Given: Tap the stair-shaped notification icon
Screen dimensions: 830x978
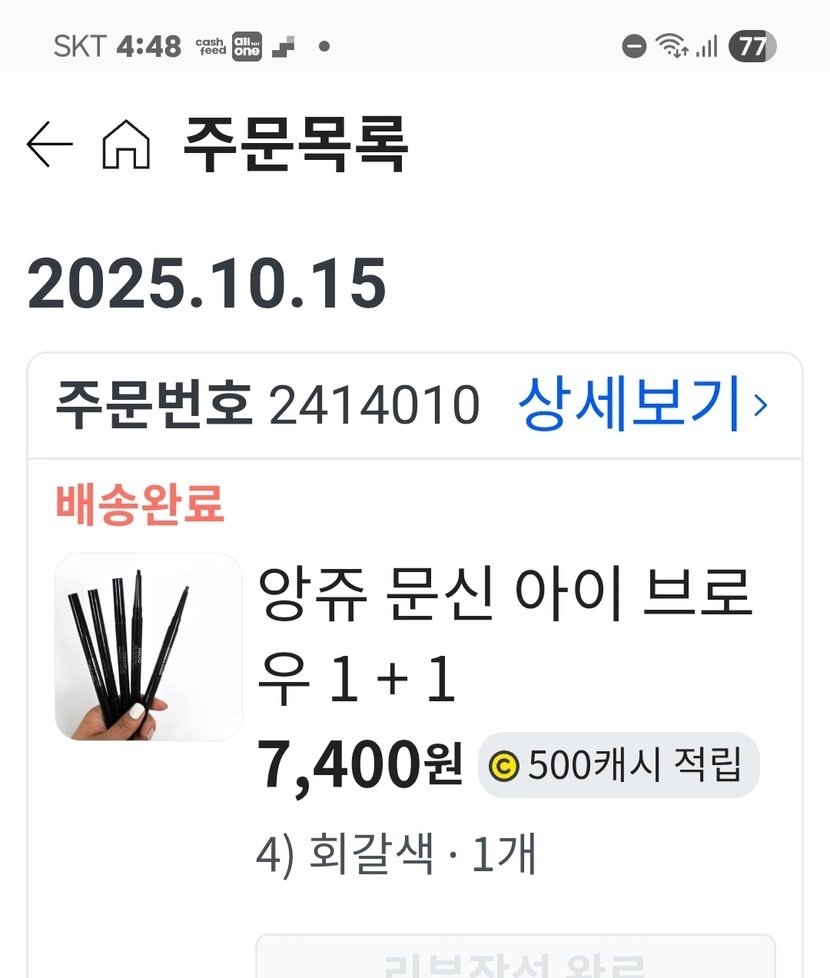Looking at the screenshot, I should coord(283,47).
